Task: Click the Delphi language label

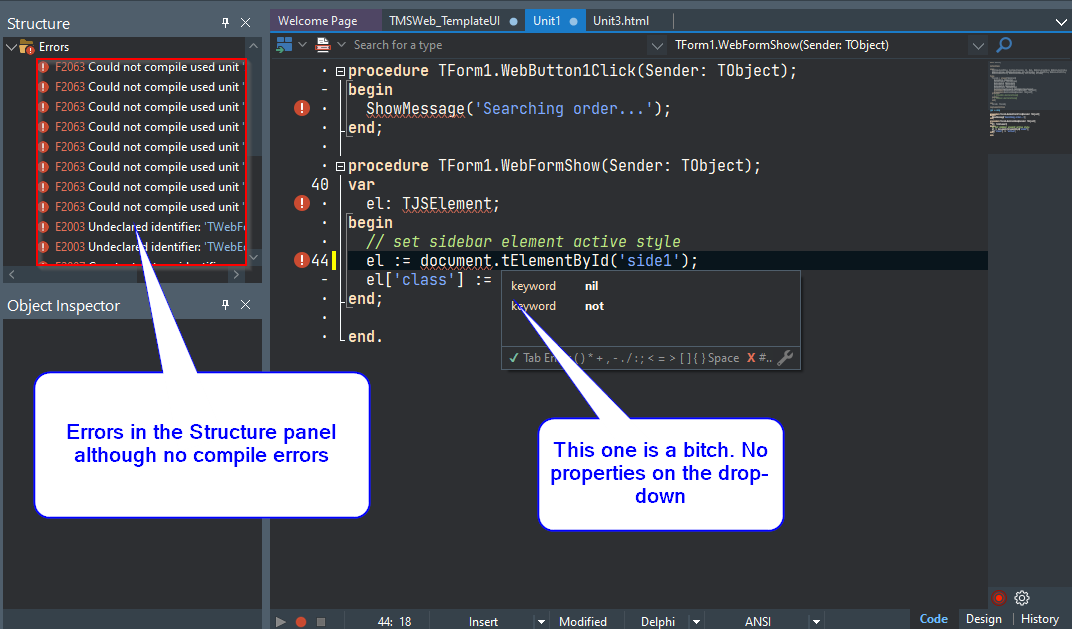Action: (x=658, y=621)
